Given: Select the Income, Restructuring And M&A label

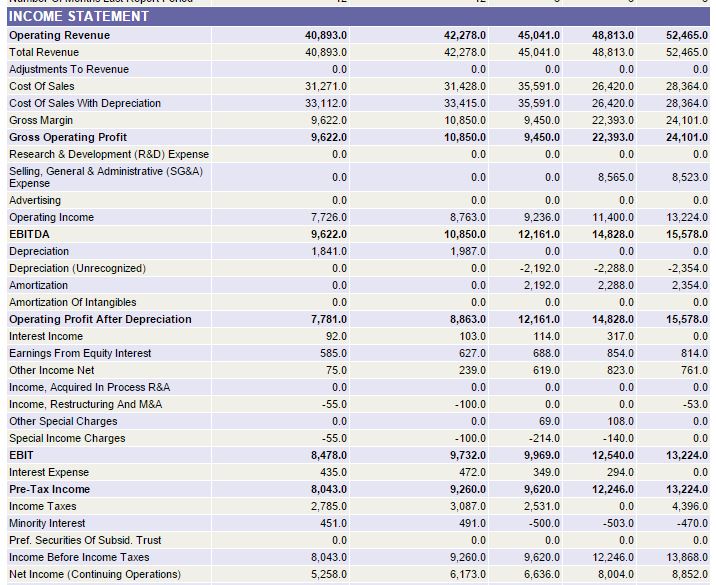Looking at the screenshot, I should pyautogui.click(x=85, y=404).
